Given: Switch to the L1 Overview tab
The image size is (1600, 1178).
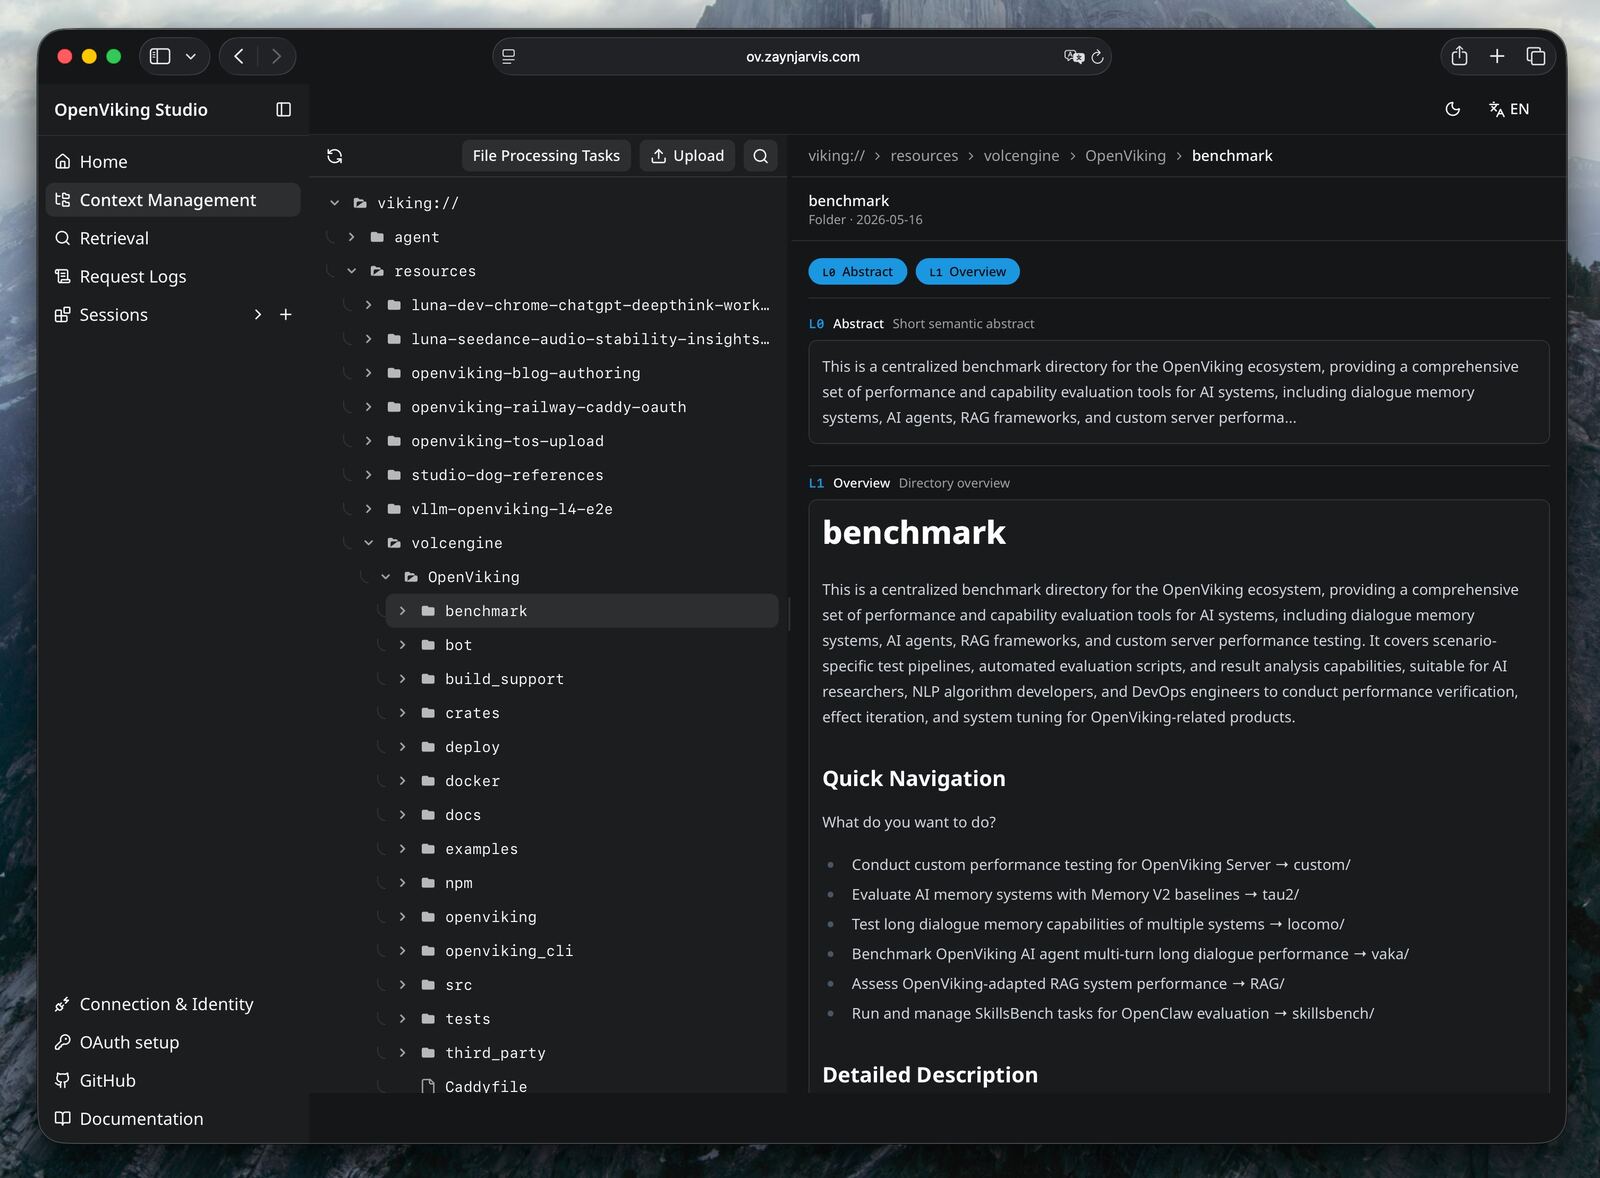Looking at the screenshot, I should 967,272.
